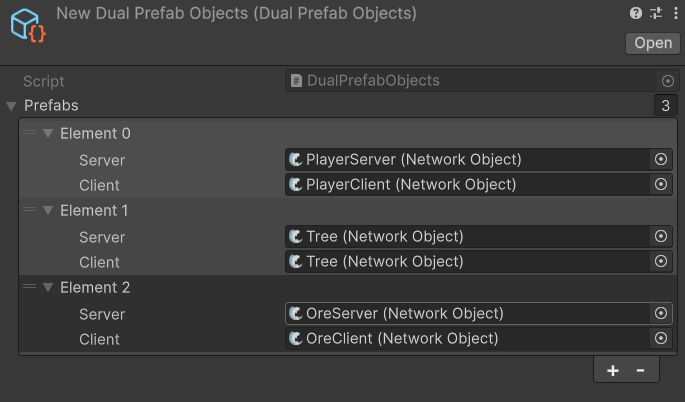The height and width of the screenshot is (402, 685).
Task: Click the preset selector sliders icon
Action: pos(655,13)
